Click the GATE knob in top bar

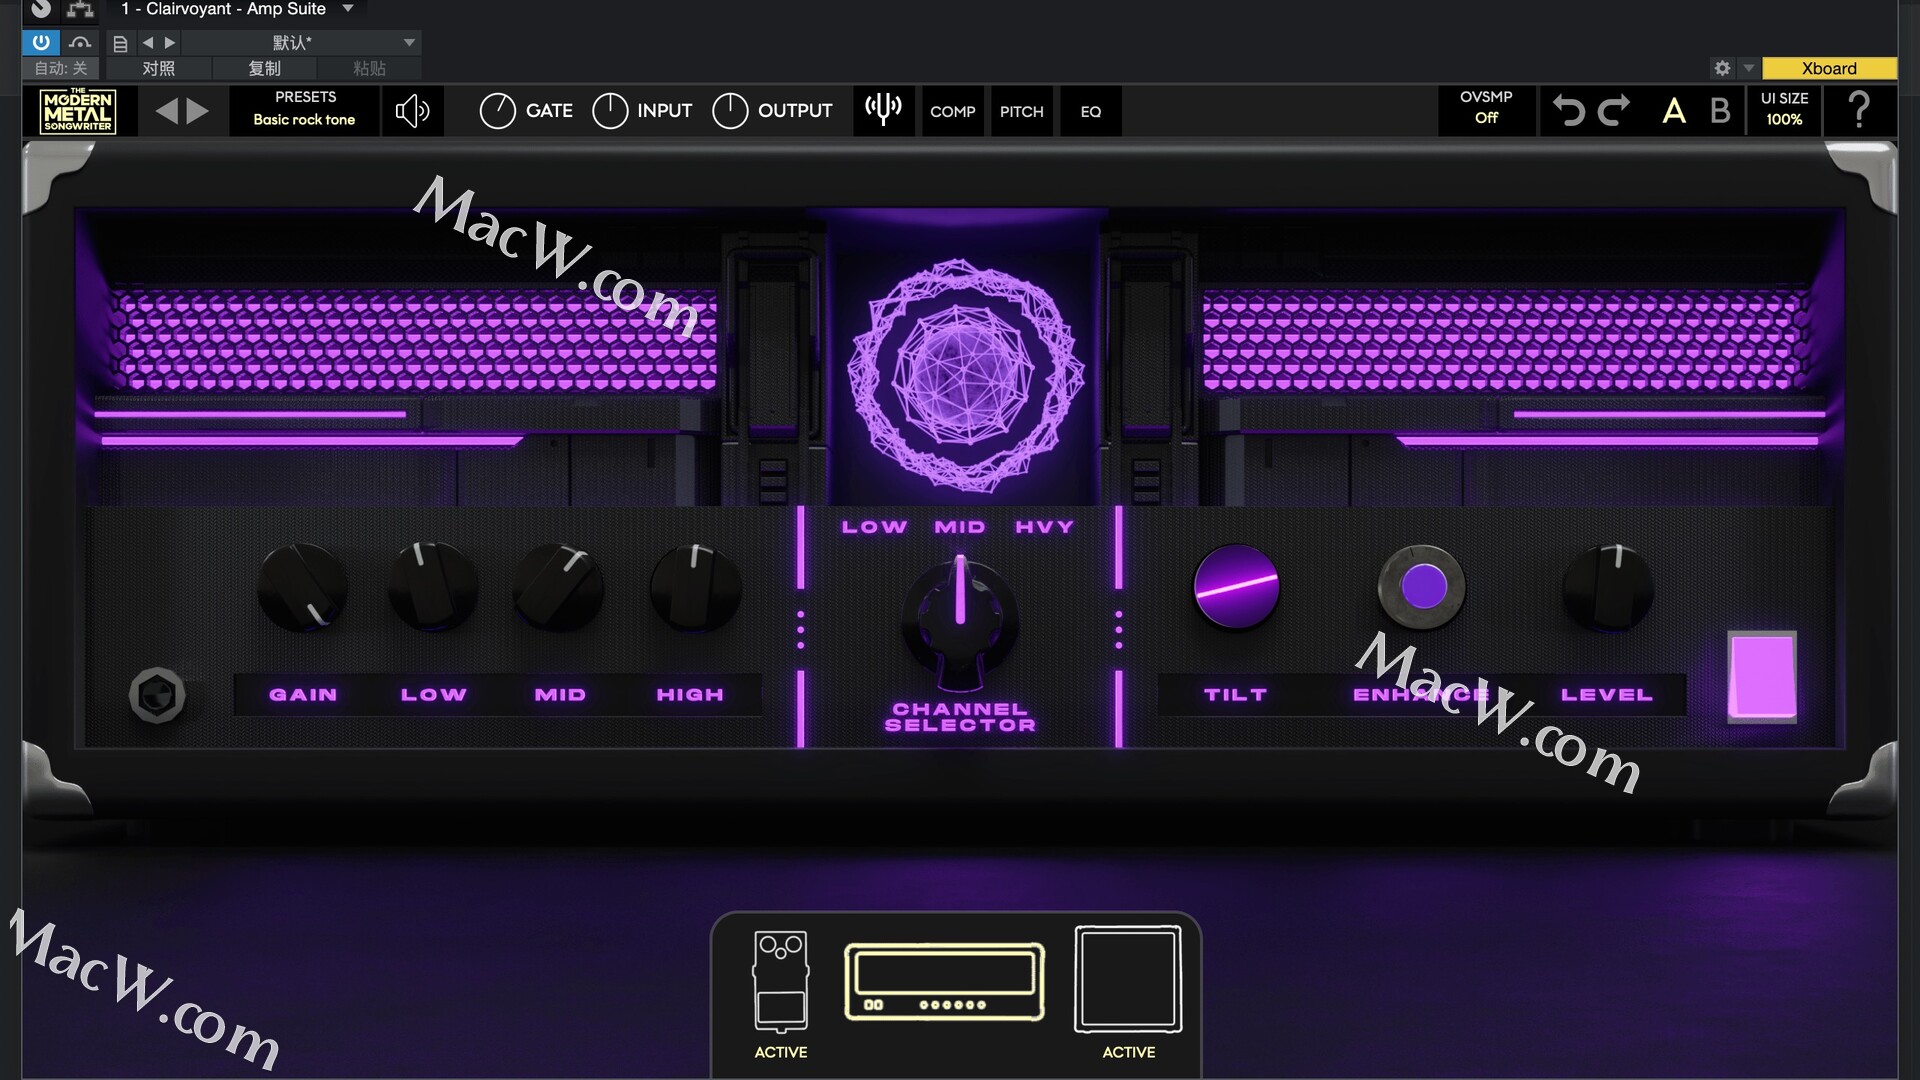[497, 111]
